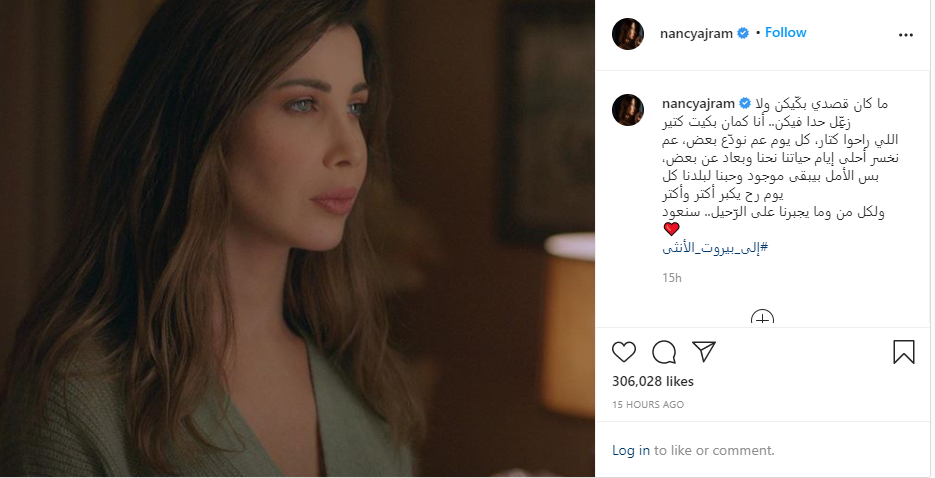Follow the nancyajram account

coord(785,33)
